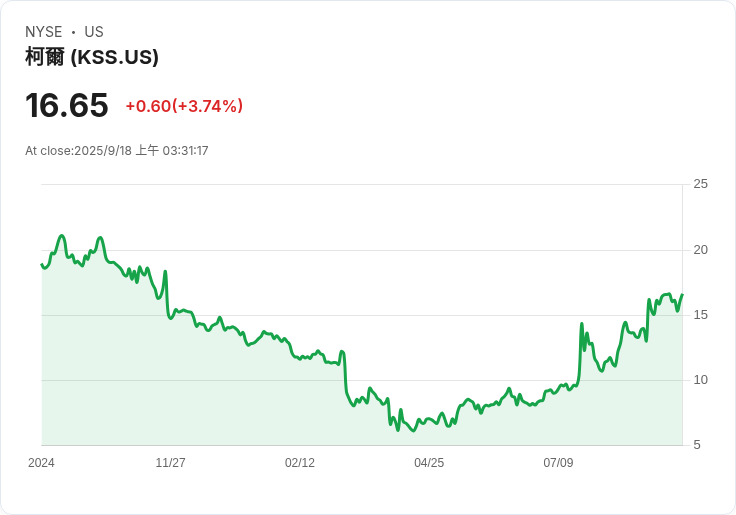
Task: Select the 04/25 date on the x-axis
Action: click(x=429, y=463)
